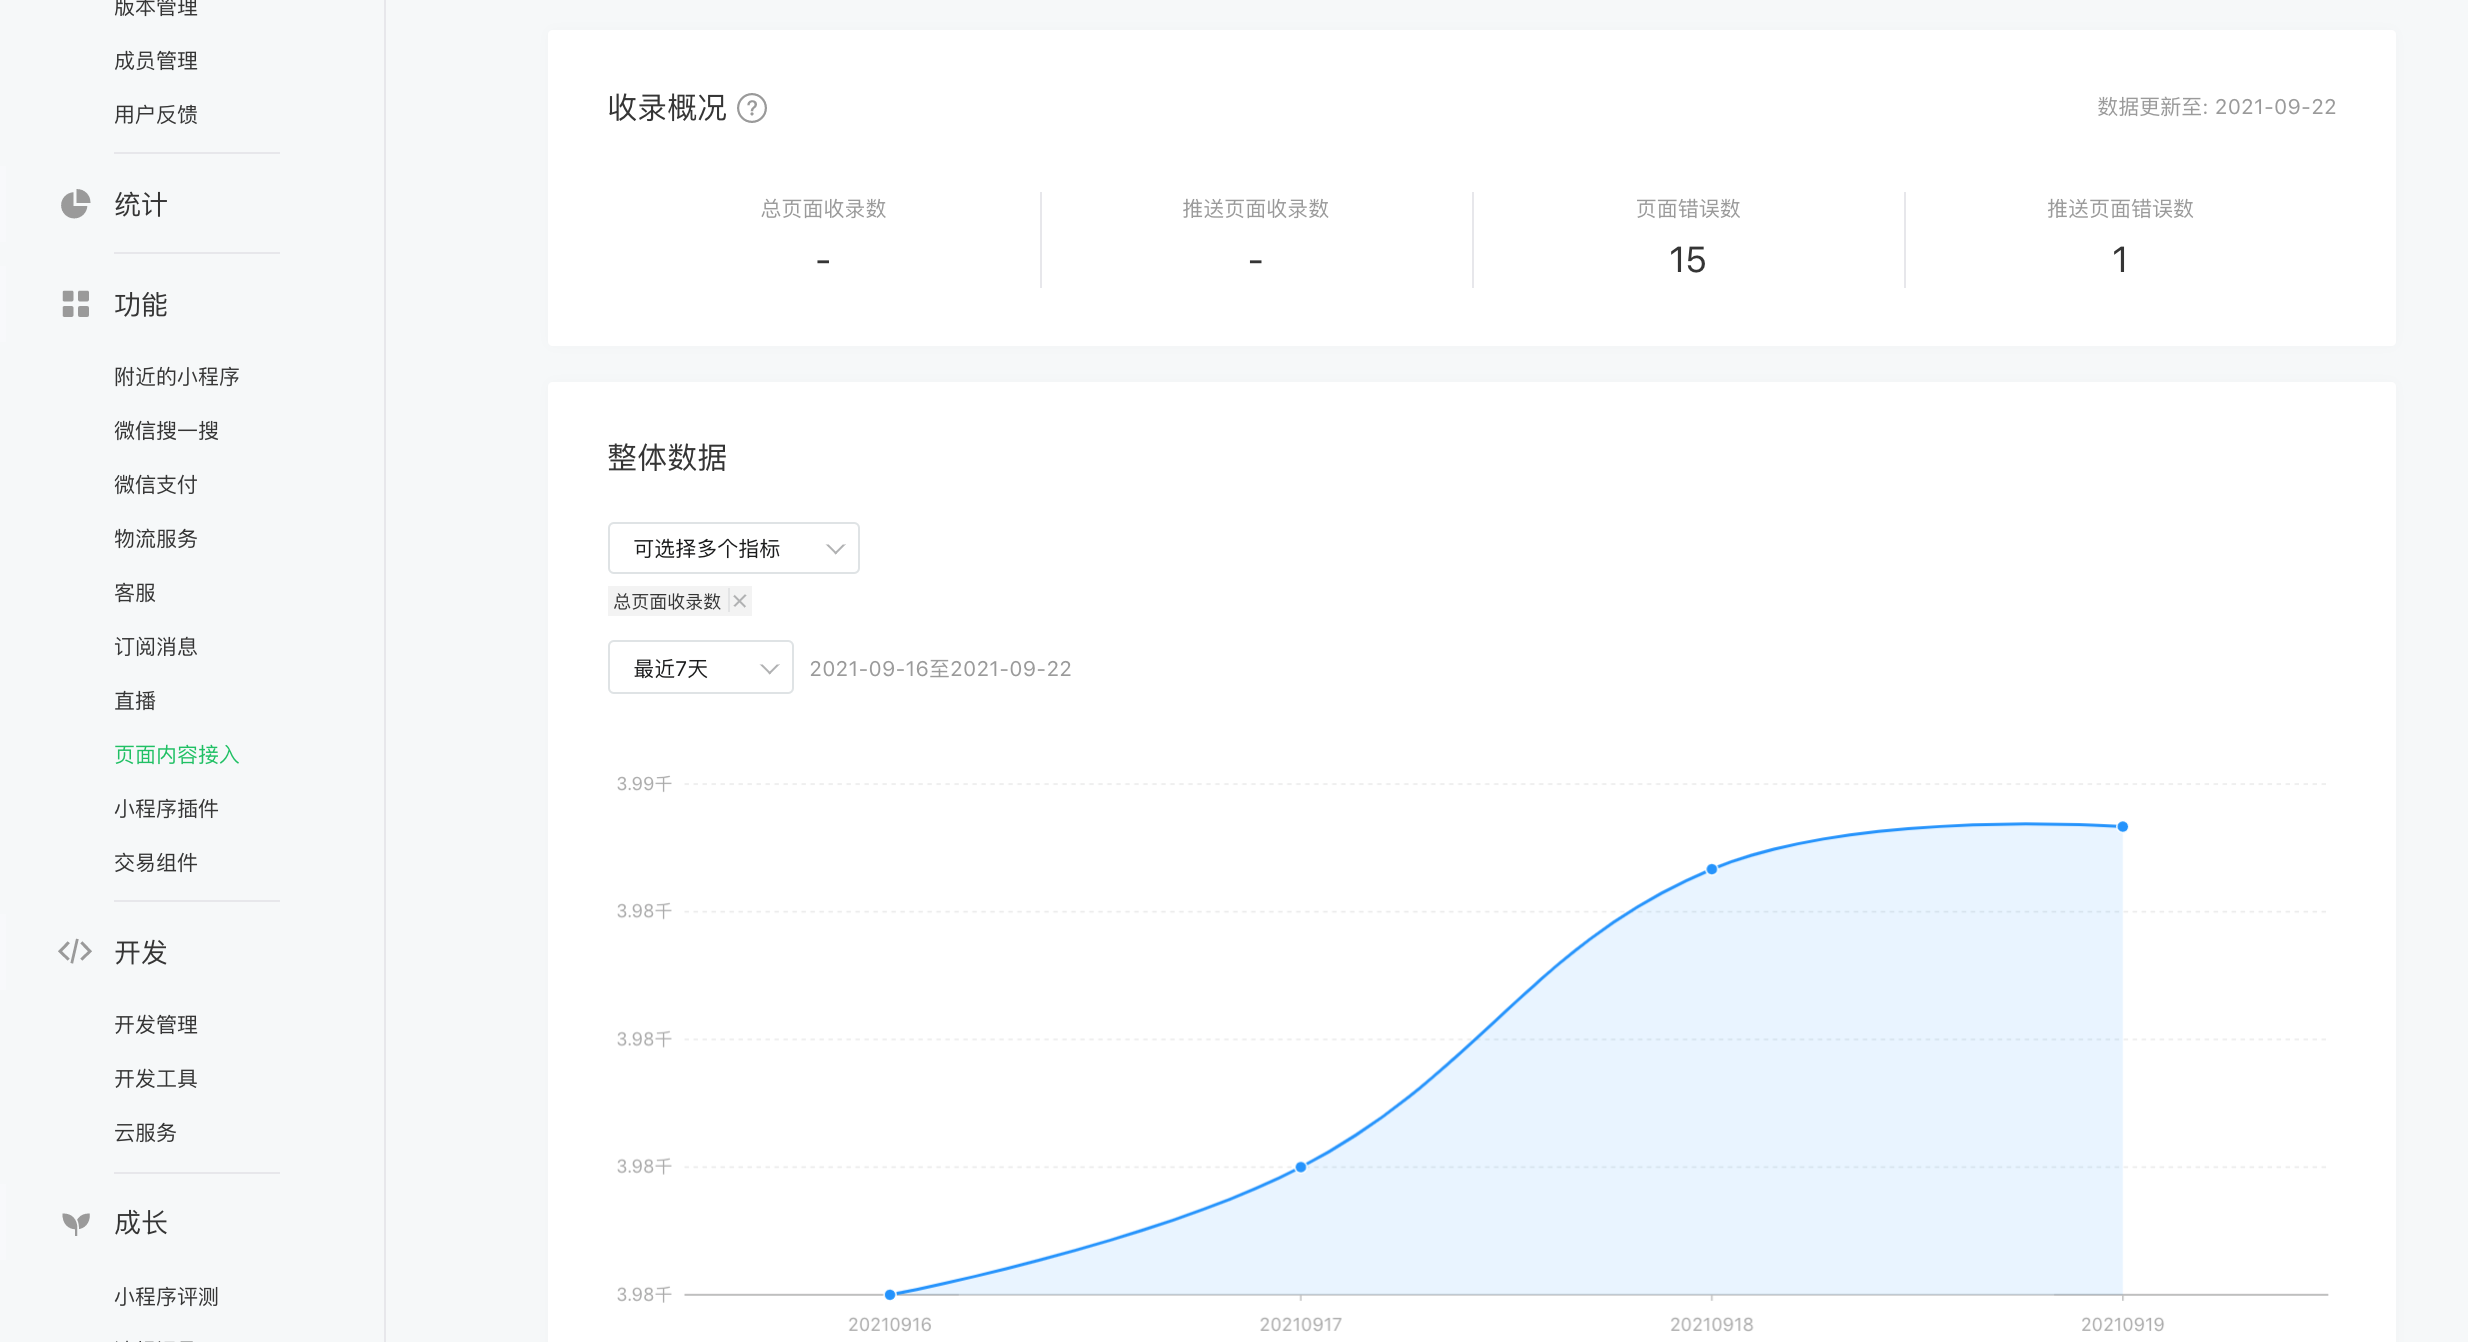Open 附近的小程序 sidebar entry
This screenshot has width=2468, height=1342.
(176, 376)
